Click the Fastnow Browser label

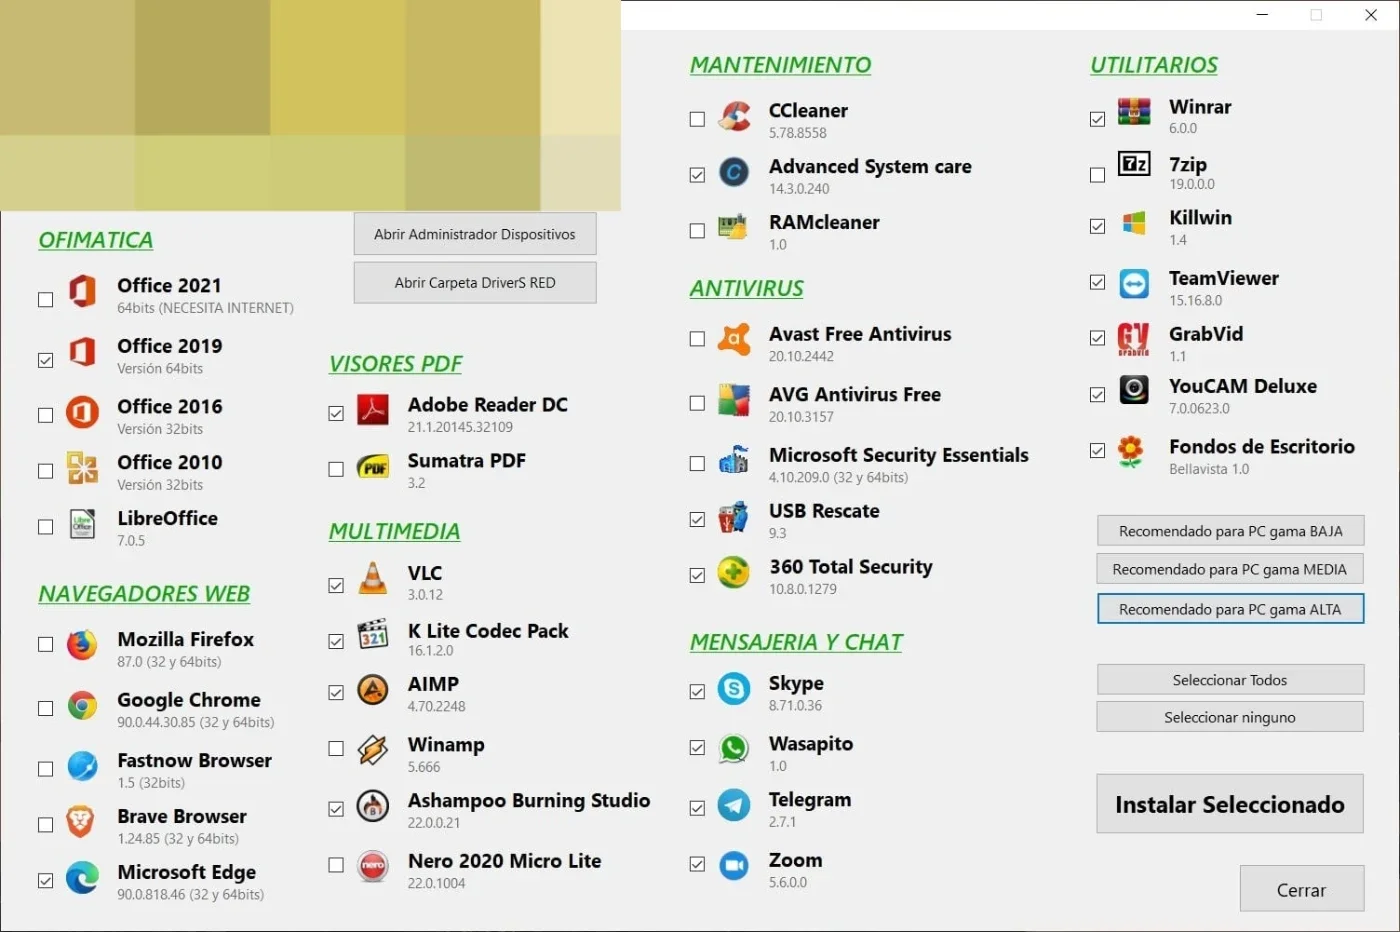click(x=194, y=761)
